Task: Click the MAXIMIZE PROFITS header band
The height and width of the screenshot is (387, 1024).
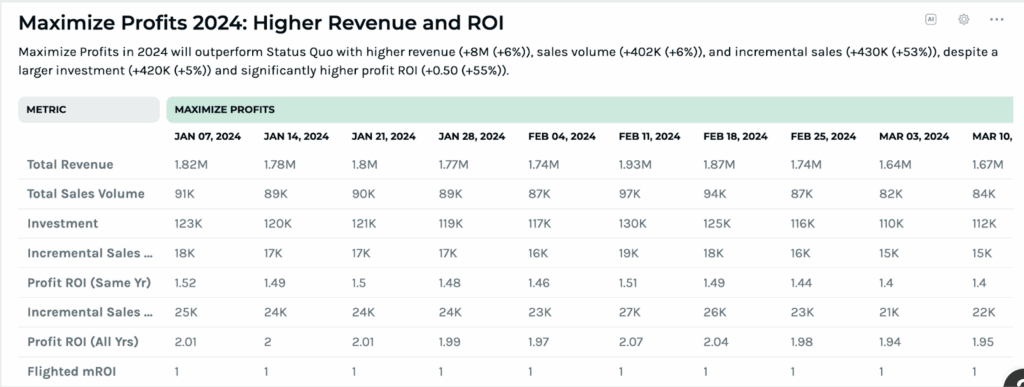Action: tap(590, 110)
